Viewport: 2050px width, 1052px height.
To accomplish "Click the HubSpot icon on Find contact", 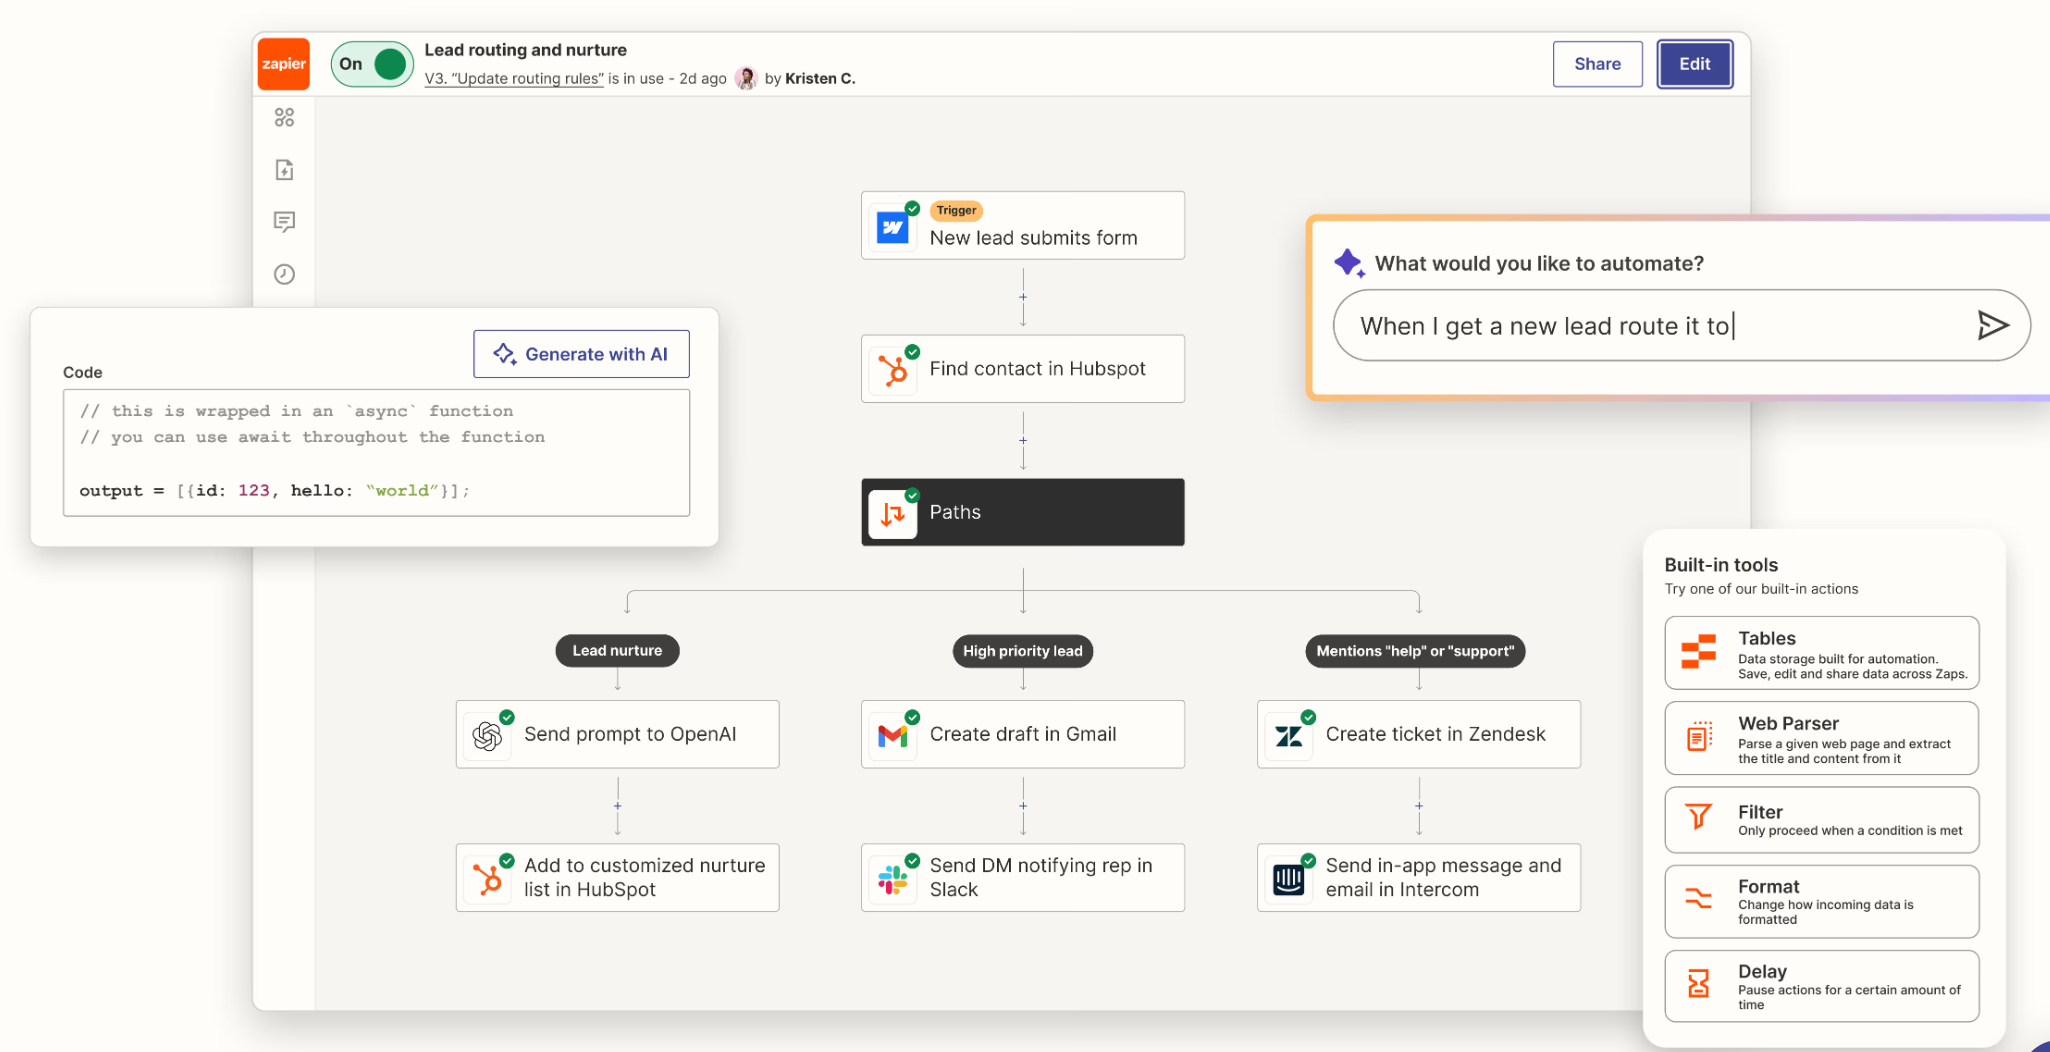I will (x=892, y=370).
